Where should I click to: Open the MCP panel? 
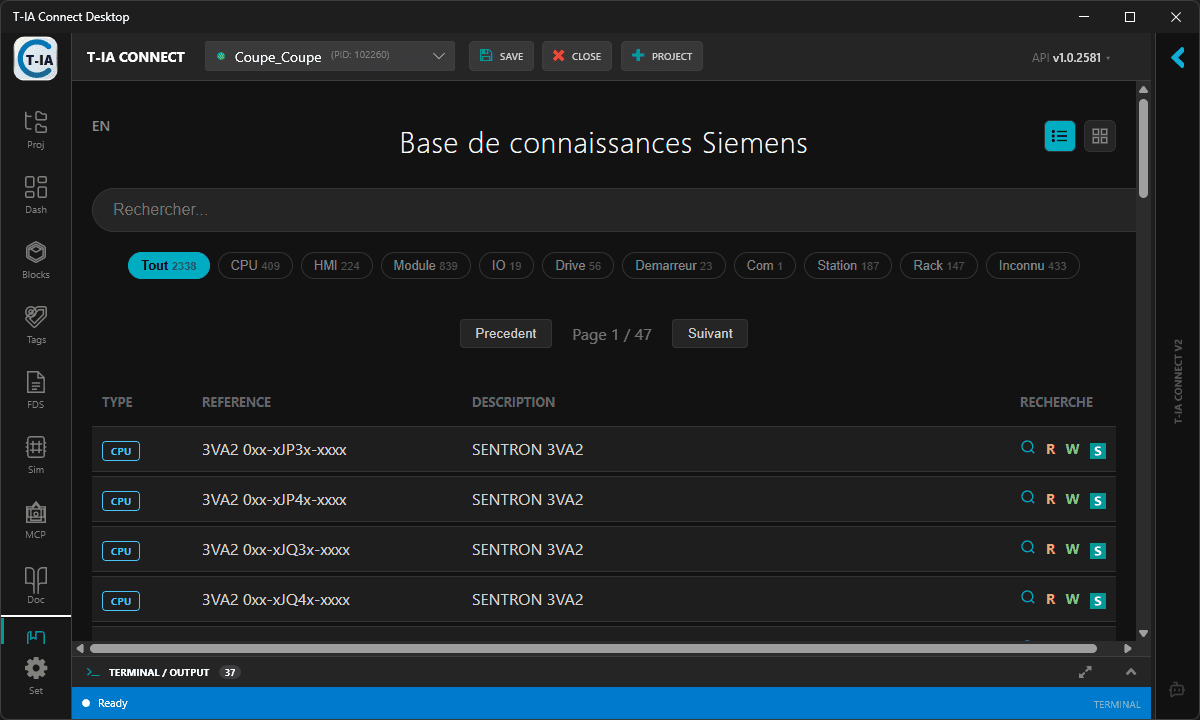click(x=35, y=519)
